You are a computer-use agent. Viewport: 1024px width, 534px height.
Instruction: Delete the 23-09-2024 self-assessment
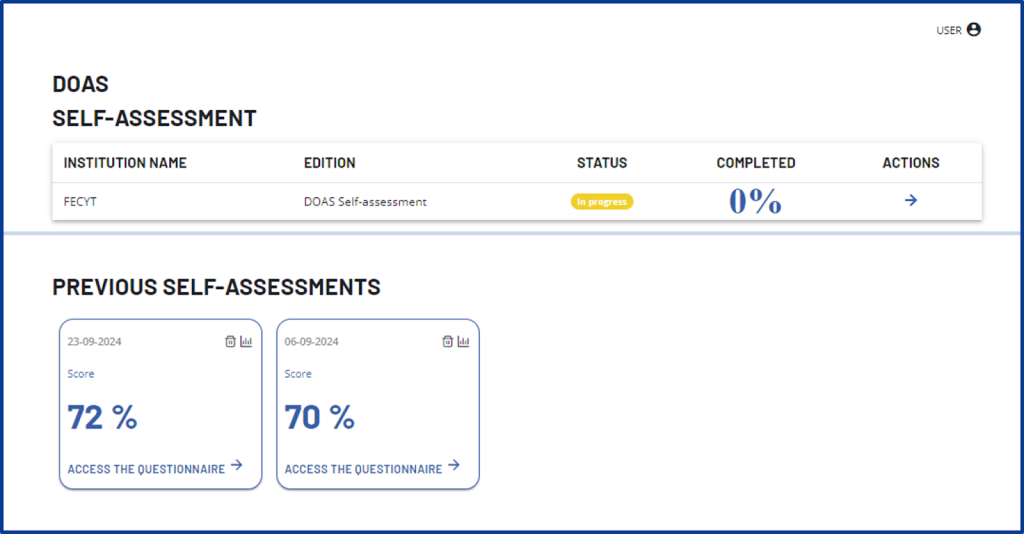point(230,342)
